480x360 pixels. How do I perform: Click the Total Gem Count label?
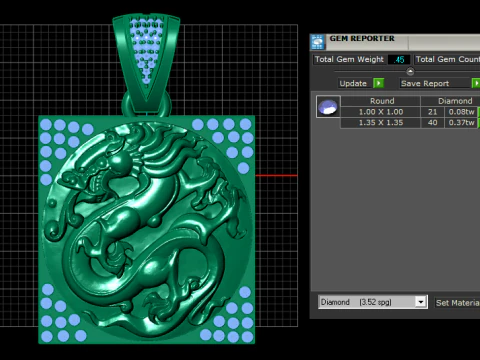pos(447,59)
